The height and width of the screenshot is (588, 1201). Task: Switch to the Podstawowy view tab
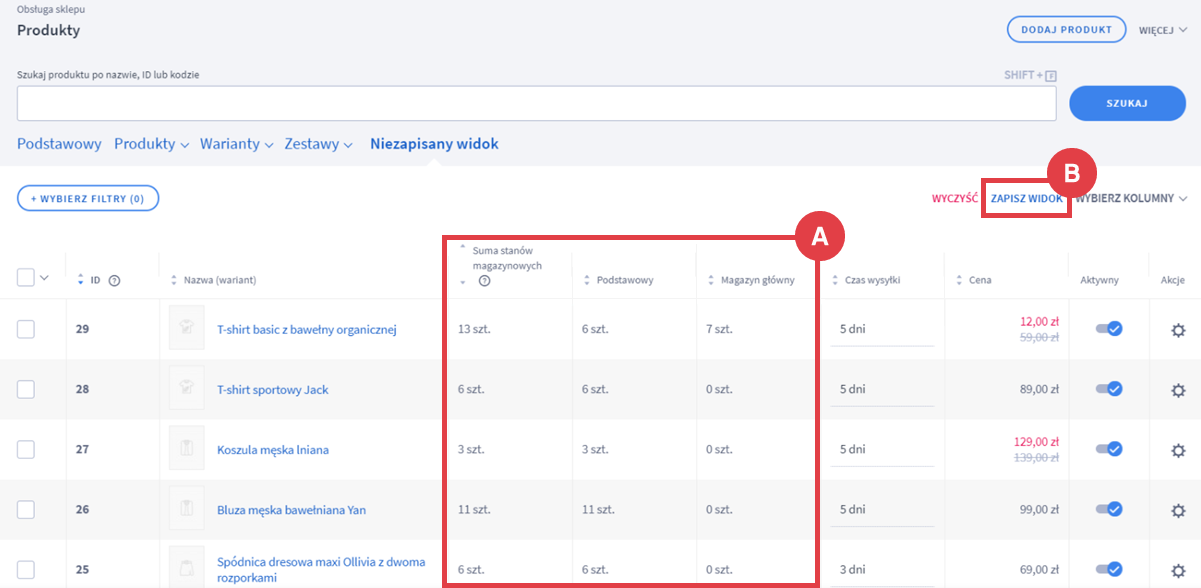click(x=59, y=144)
